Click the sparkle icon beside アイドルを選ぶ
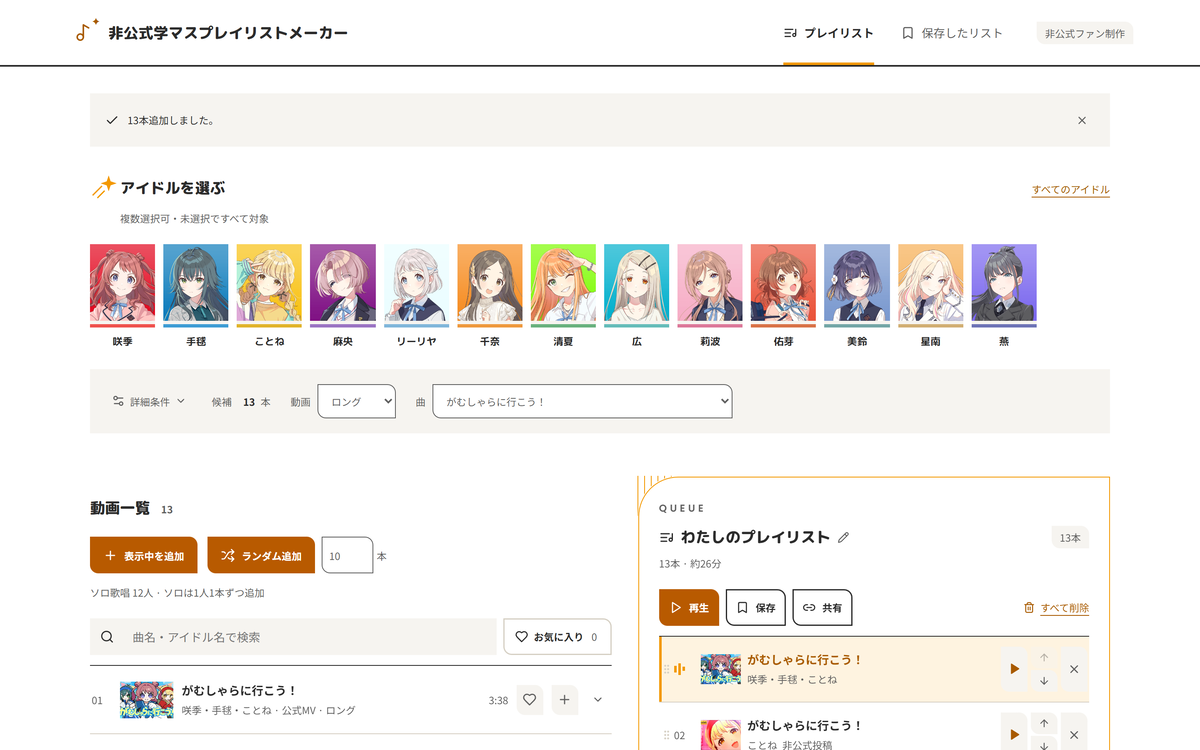1200x750 pixels. [103, 187]
